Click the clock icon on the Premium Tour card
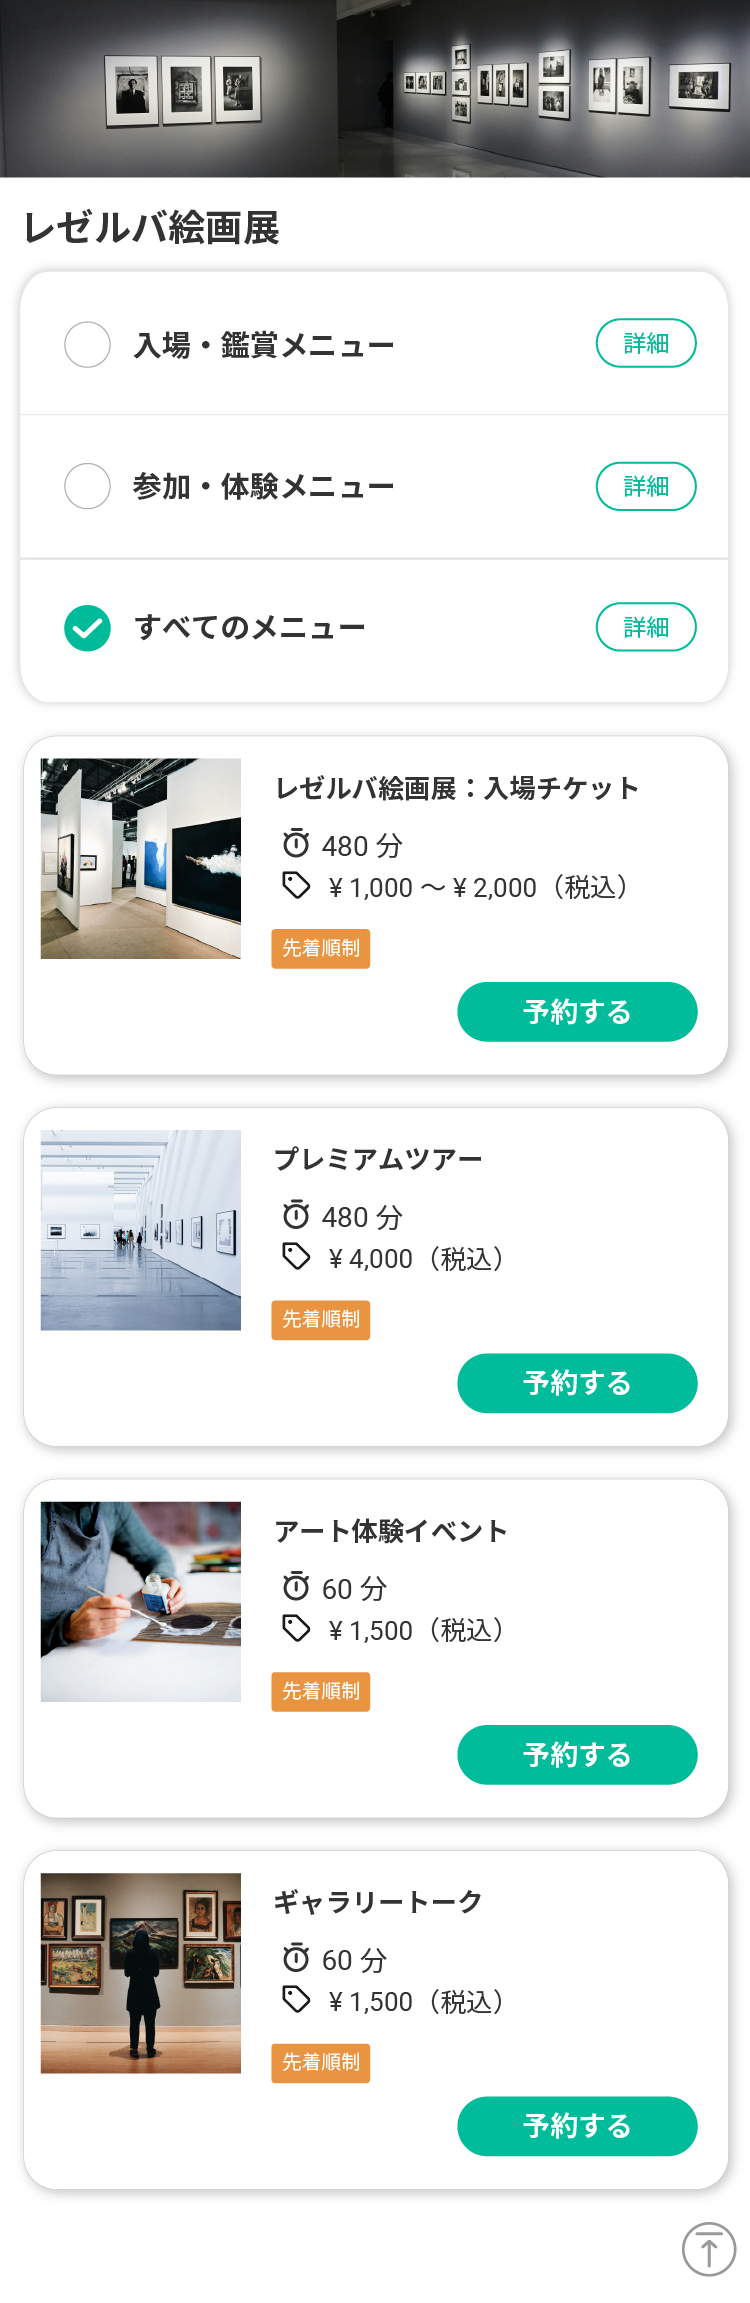Image resolution: width=750 pixels, height=2303 pixels. pyautogui.click(x=296, y=1215)
